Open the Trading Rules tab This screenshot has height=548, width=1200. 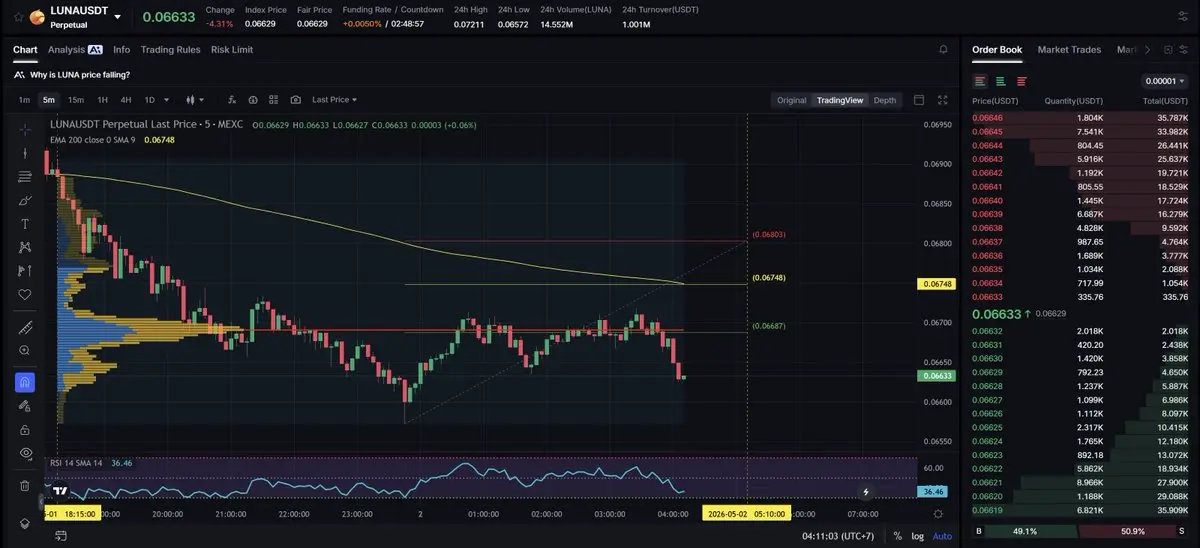tap(170, 49)
